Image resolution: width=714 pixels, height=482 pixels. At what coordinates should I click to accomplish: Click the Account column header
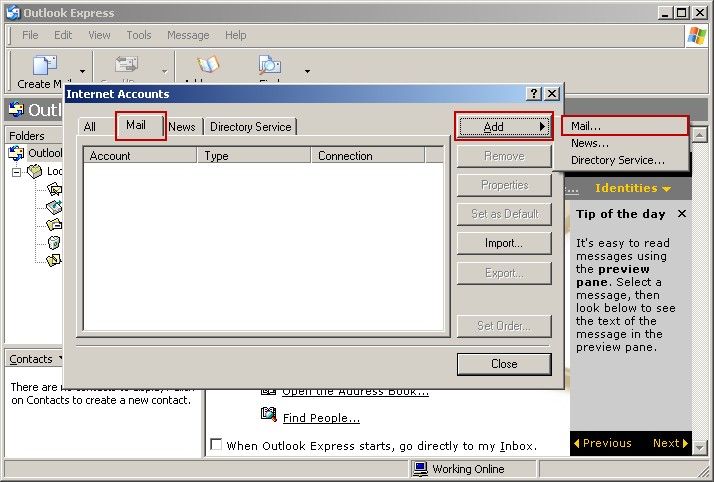pos(140,156)
